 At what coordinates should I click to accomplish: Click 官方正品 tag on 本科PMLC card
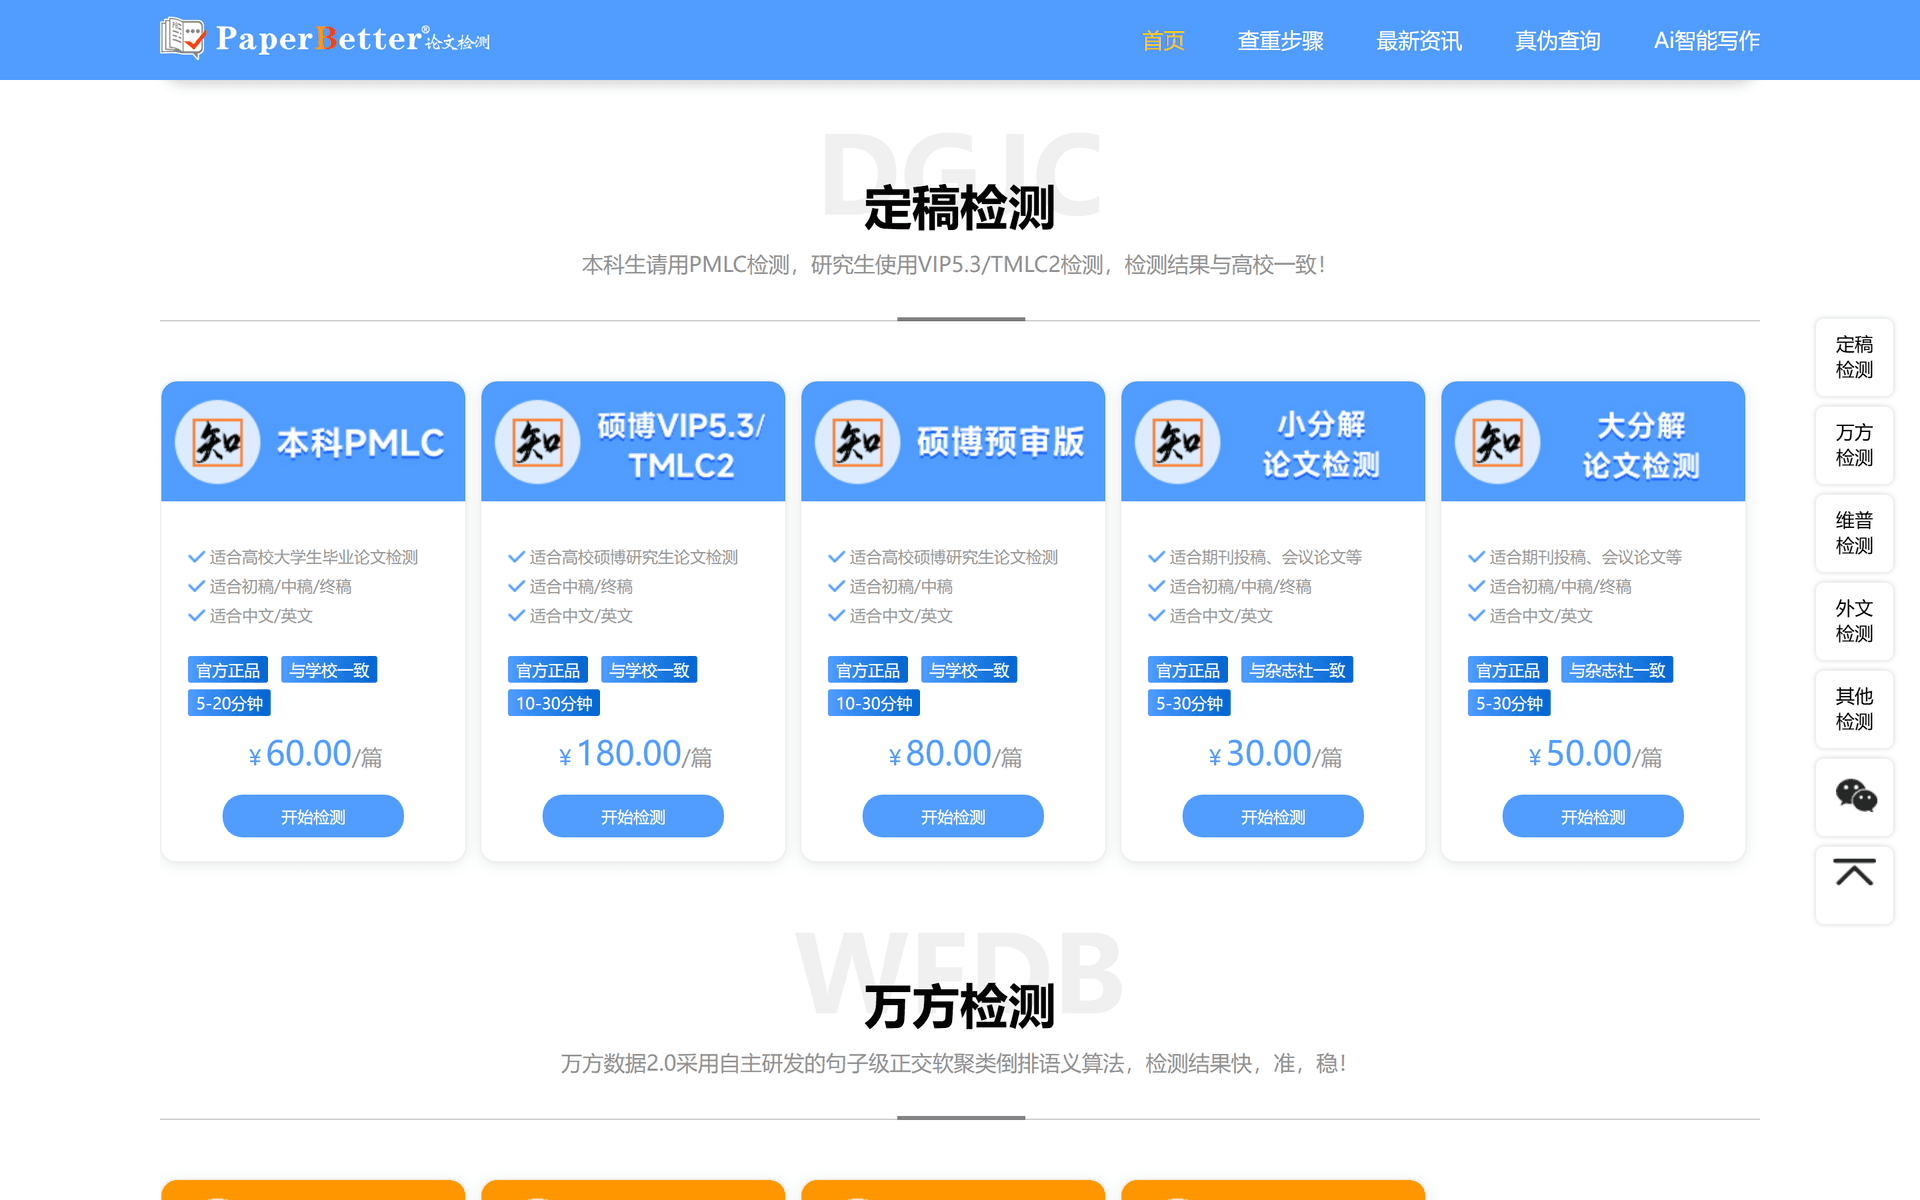[228, 670]
